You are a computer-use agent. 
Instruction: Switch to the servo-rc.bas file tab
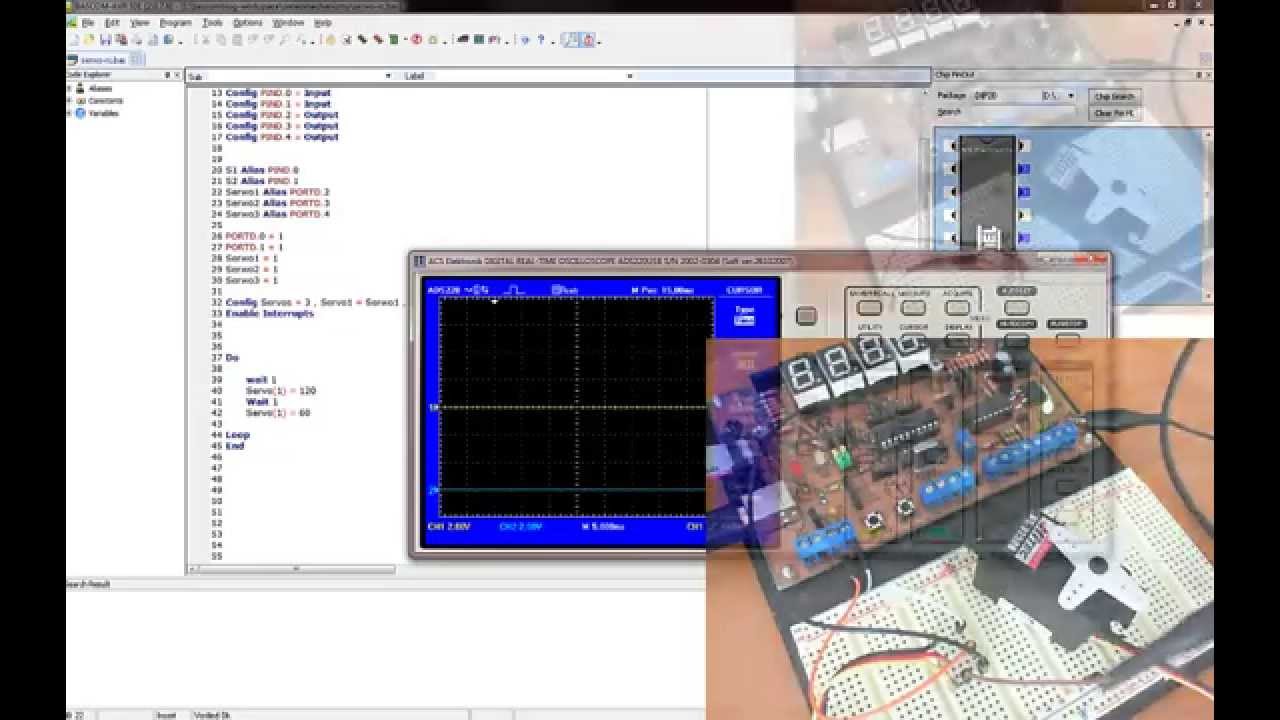[105, 60]
